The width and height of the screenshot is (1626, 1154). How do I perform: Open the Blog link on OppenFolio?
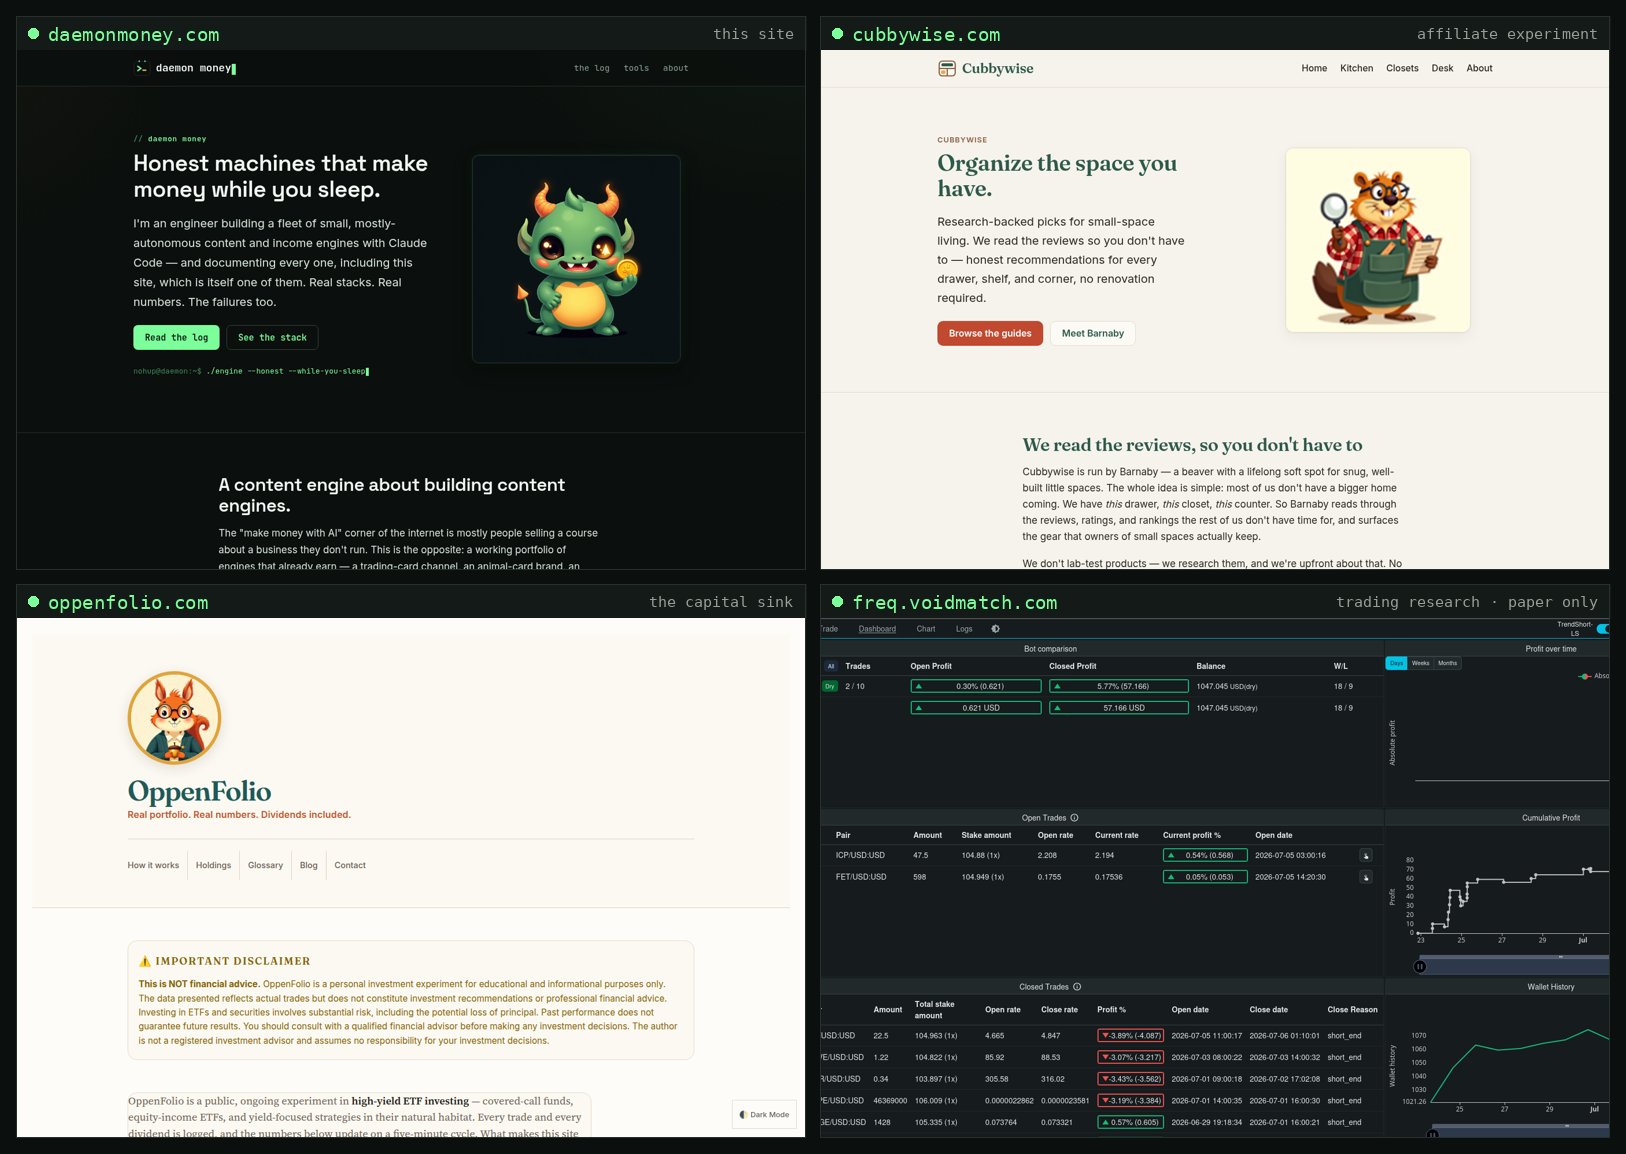308,865
